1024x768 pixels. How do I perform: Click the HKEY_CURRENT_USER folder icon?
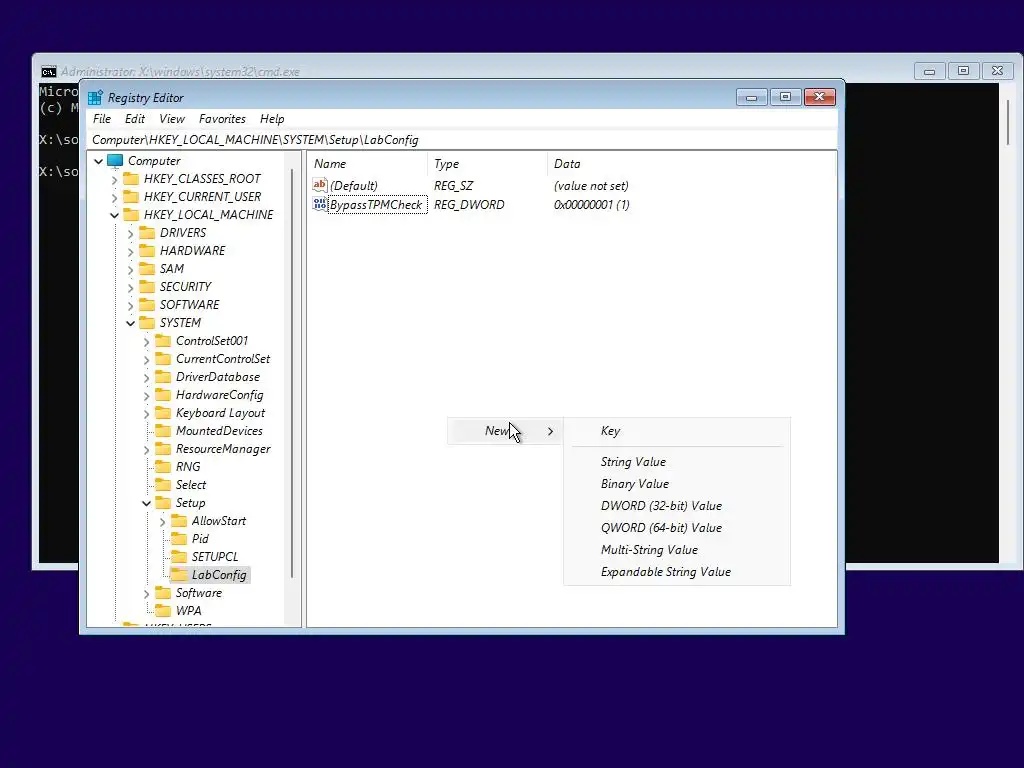click(x=131, y=197)
